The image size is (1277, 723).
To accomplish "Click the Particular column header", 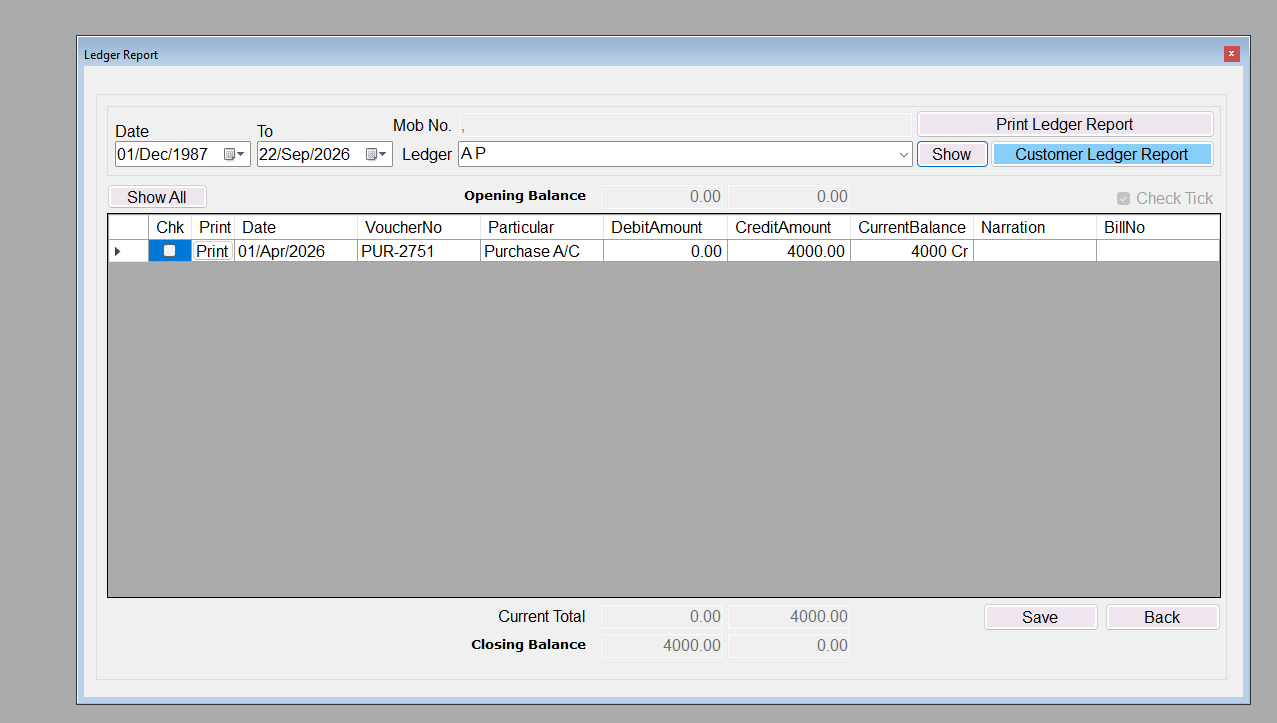I will coord(542,227).
